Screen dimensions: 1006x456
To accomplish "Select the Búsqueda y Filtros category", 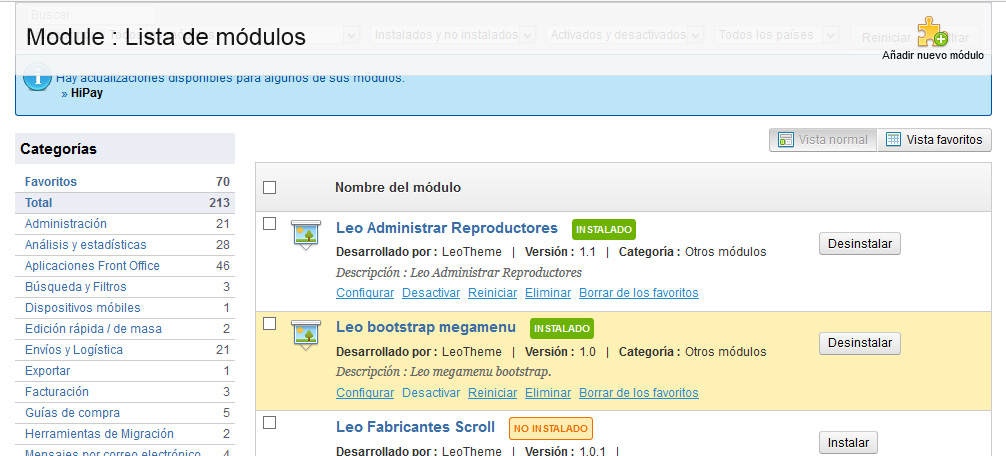I will click(125, 287).
